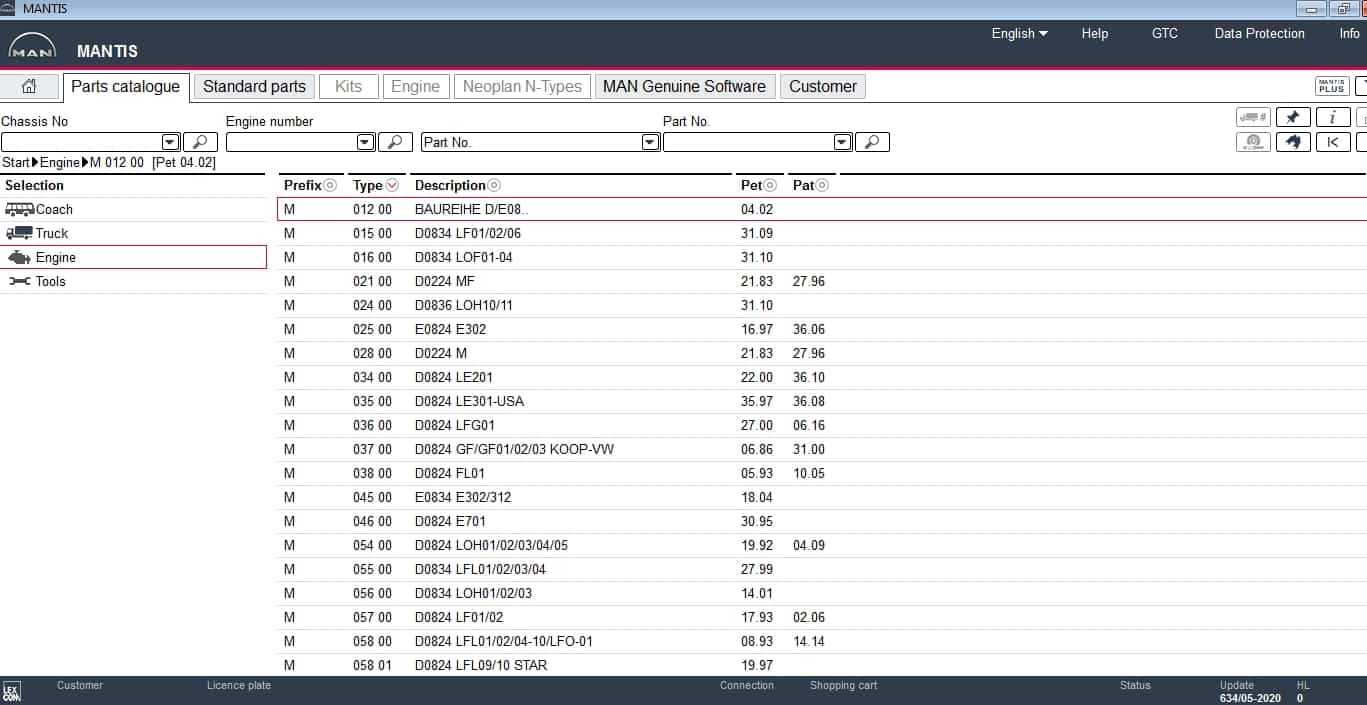Search by Chassis No magnifier button
The width and height of the screenshot is (1367, 705).
pyautogui.click(x=200, y=142)
